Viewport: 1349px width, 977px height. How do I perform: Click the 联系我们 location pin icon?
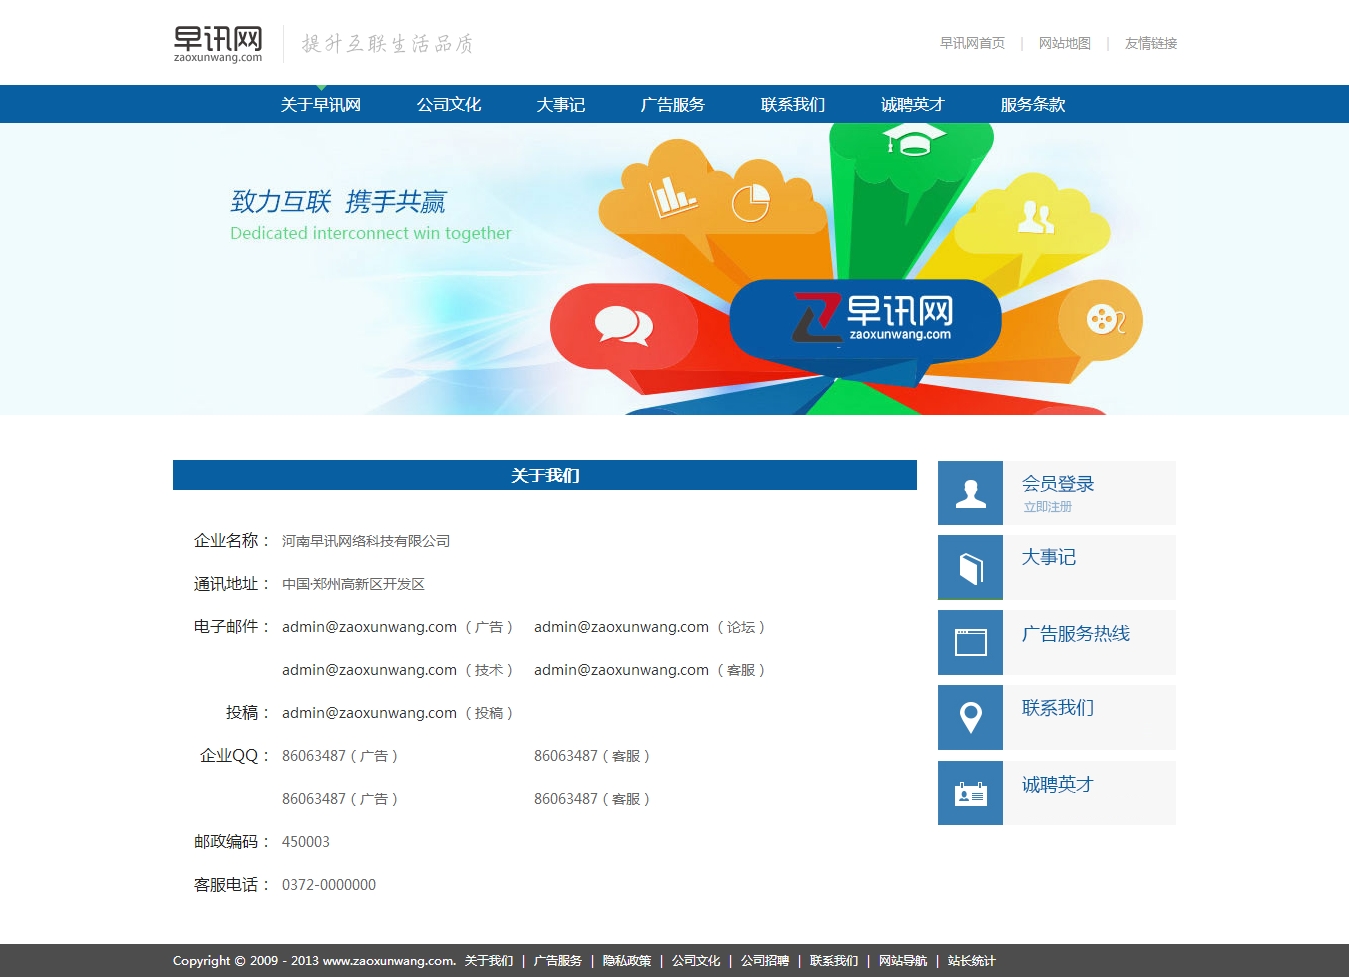[x=970, y=717]
